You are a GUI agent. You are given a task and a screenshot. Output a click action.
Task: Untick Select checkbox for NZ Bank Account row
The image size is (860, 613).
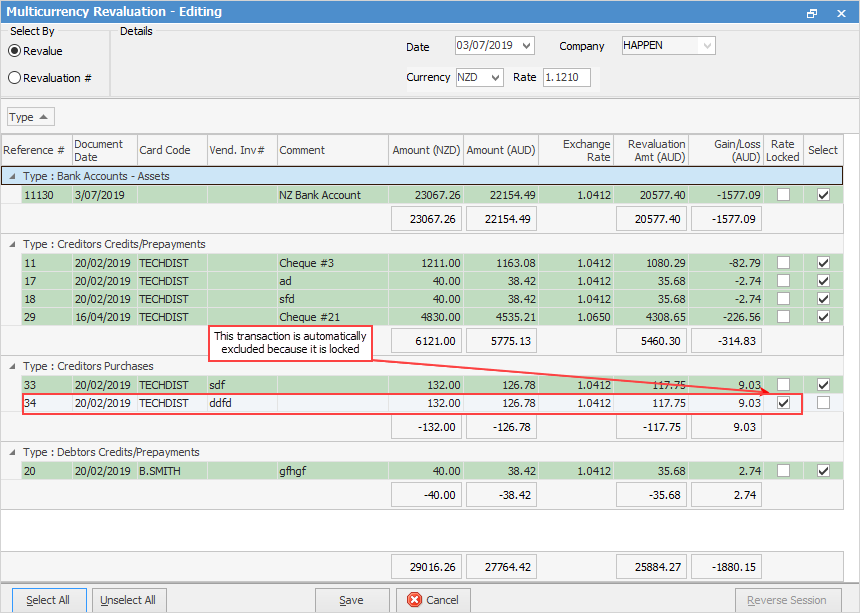[x=823, y=195]
